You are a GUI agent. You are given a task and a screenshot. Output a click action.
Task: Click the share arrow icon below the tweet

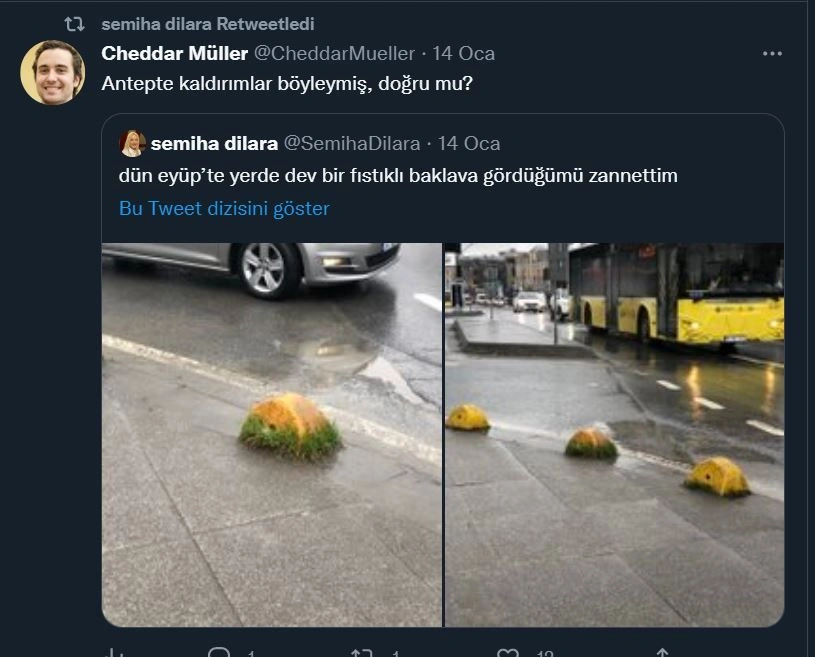point(661,654)
